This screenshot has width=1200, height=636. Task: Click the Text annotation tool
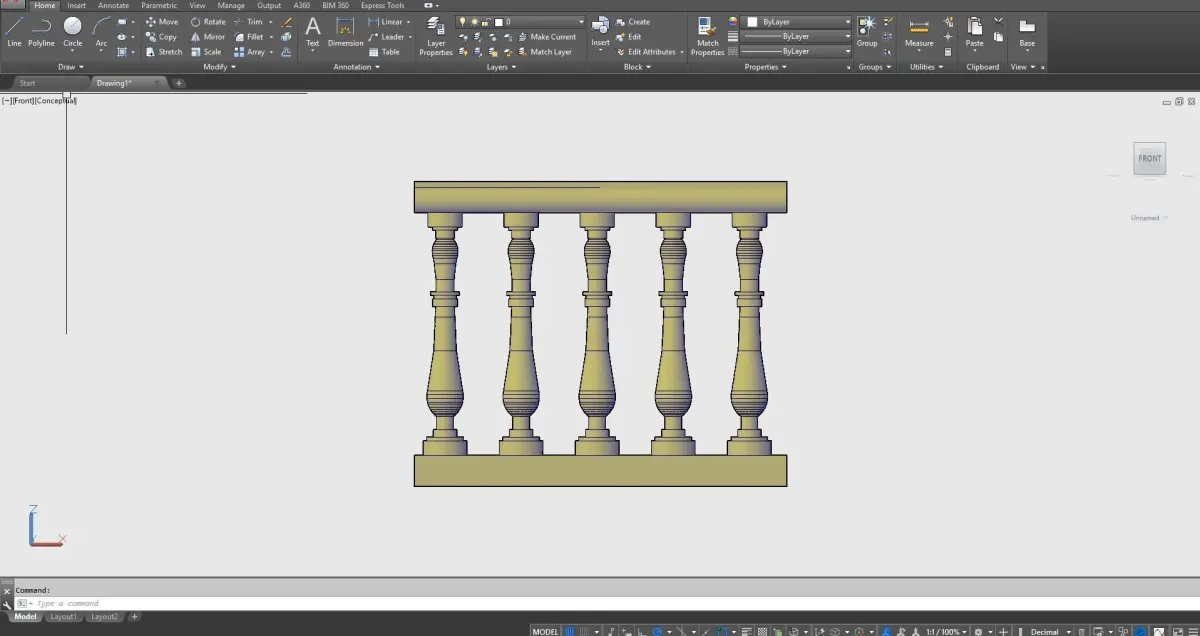(x=313, y=31)
